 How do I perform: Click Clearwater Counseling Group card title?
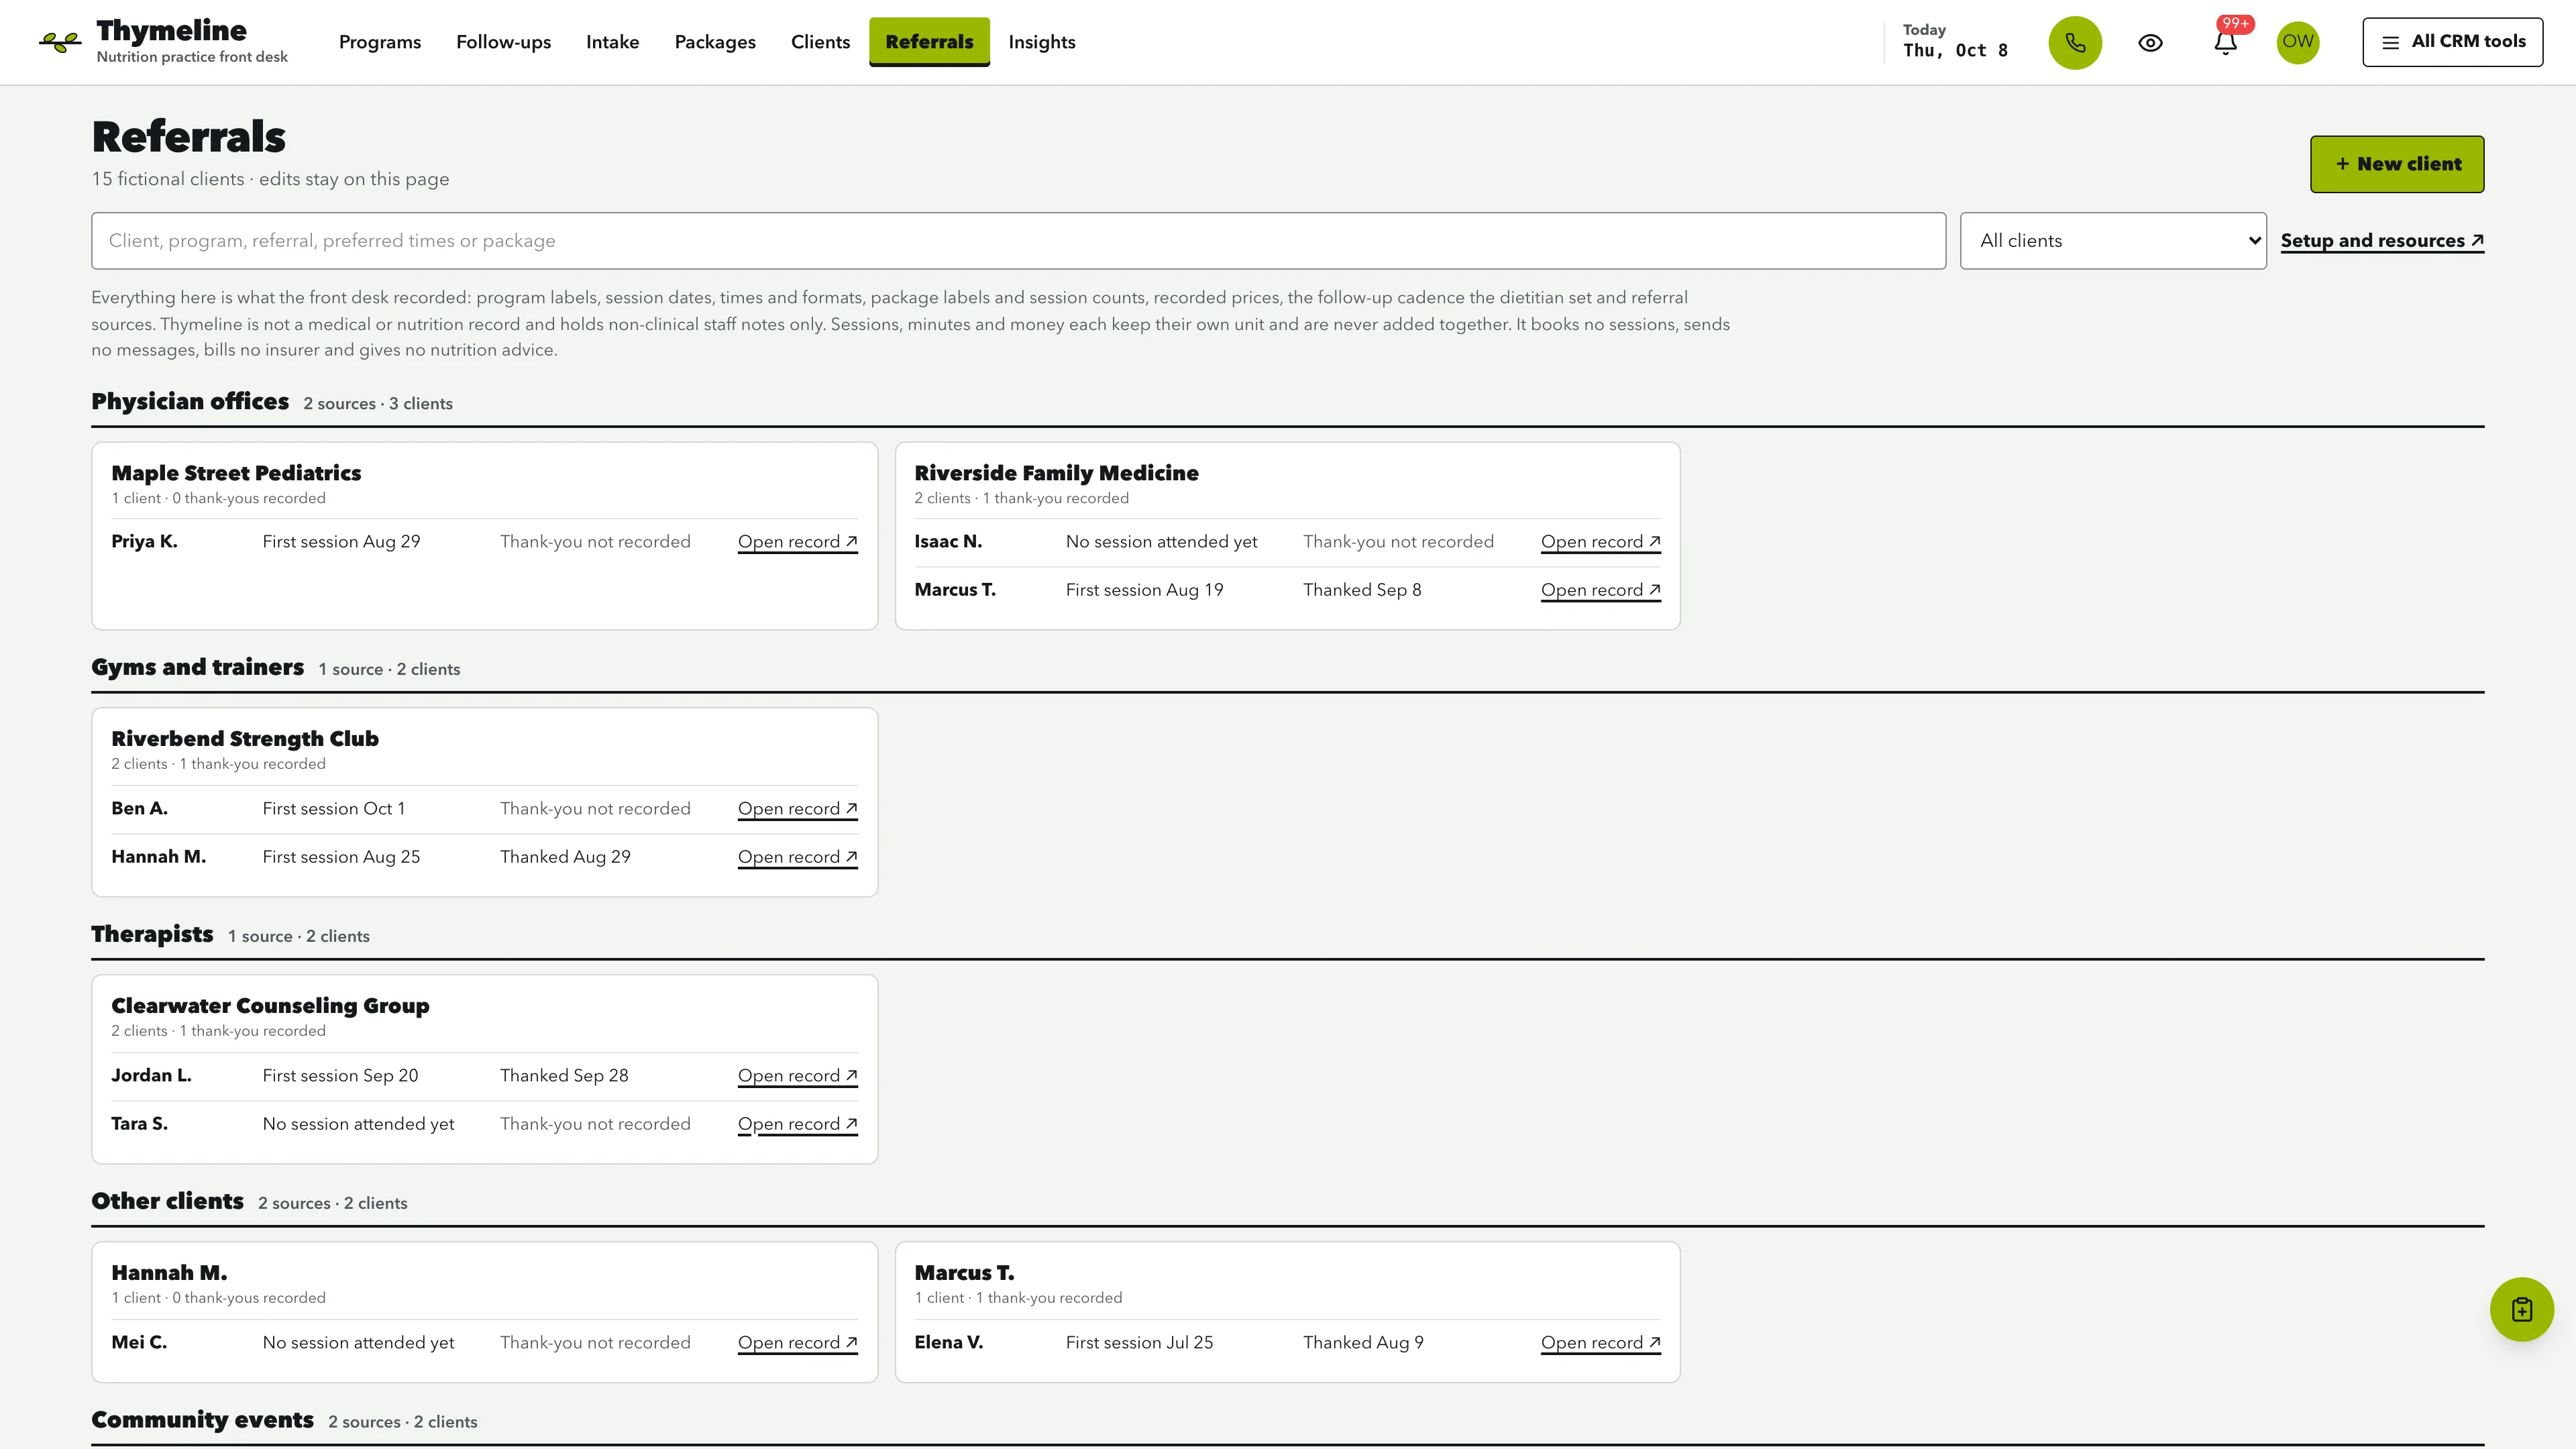[x=270, y=1006]
